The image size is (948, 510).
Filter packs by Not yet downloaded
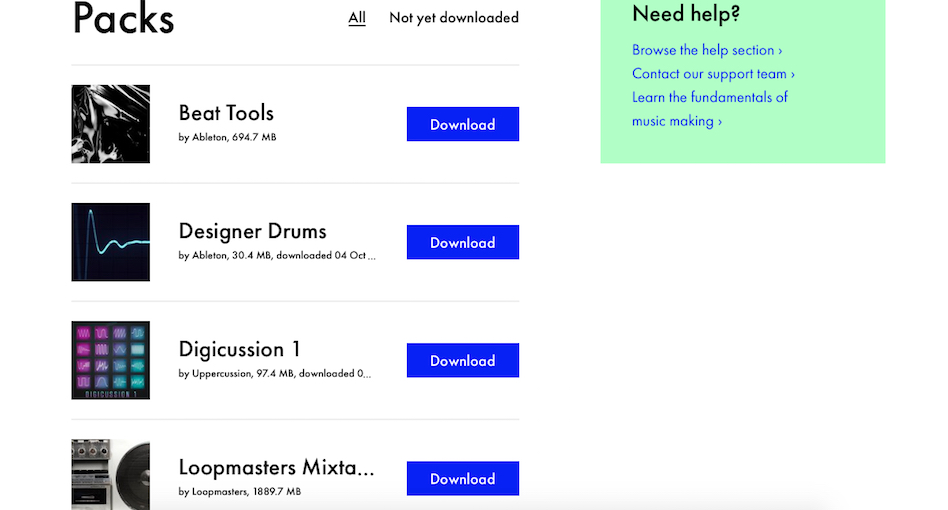(454, 18)
